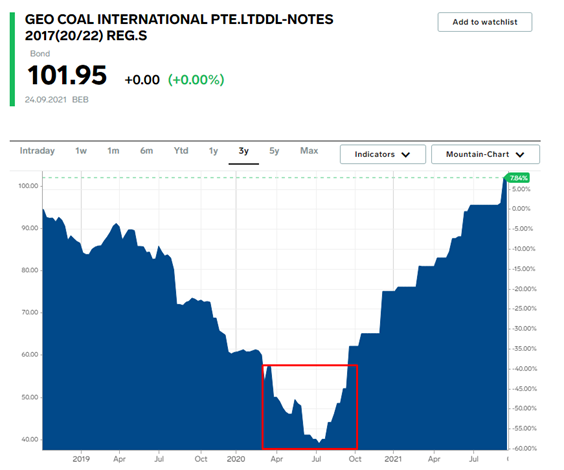Add the bond to the watchlist

click(x=485, y=22)
